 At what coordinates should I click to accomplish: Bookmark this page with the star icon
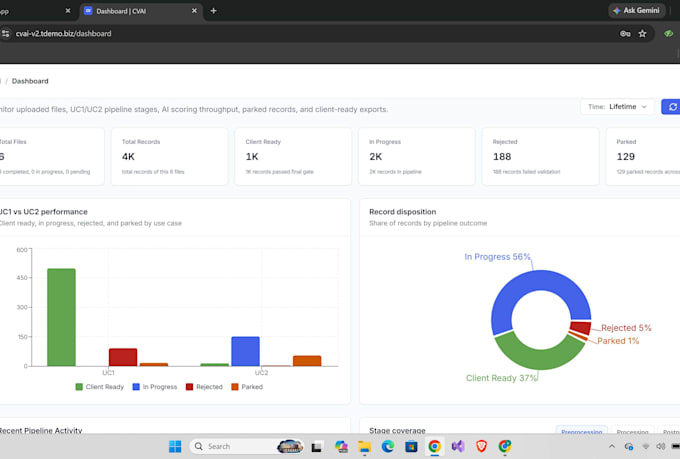point(642,33)
